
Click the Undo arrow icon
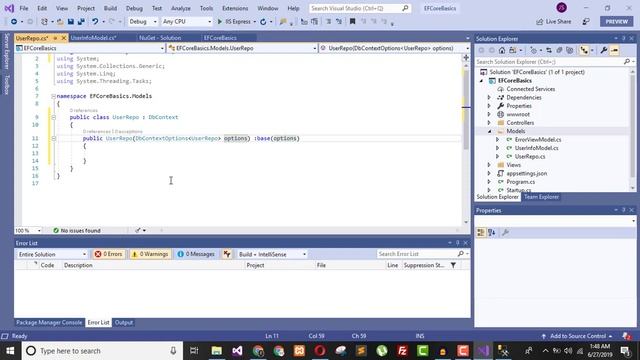[95, 22]
